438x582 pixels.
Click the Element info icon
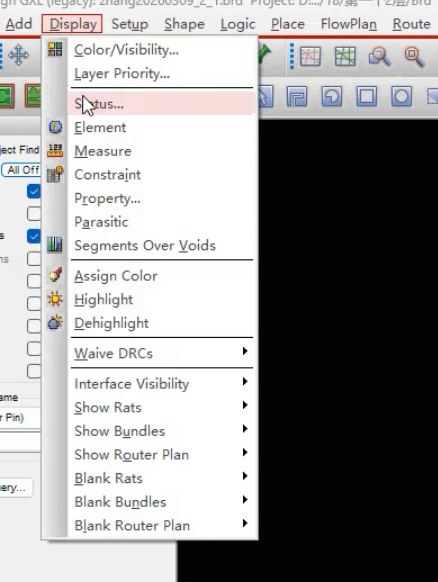point(55,127)
